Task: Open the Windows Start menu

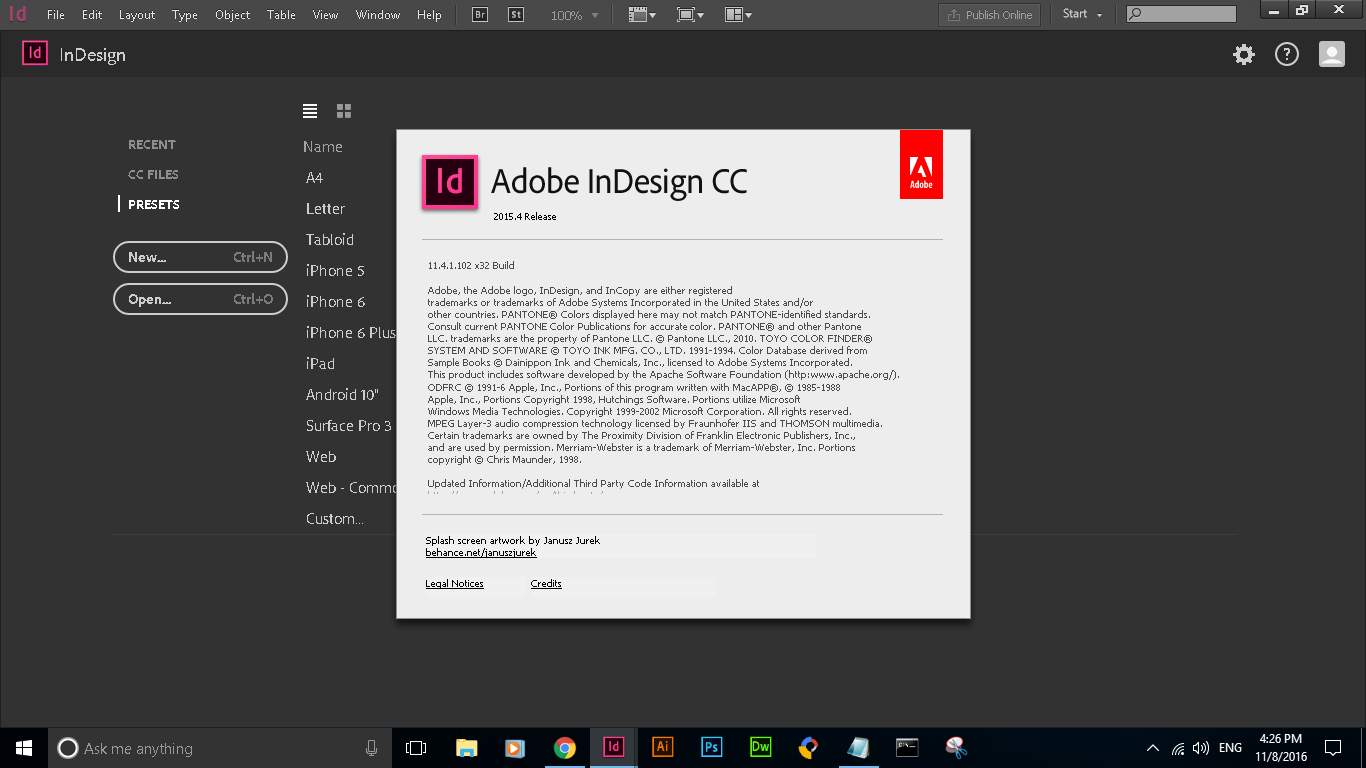Action: [24, 747]
